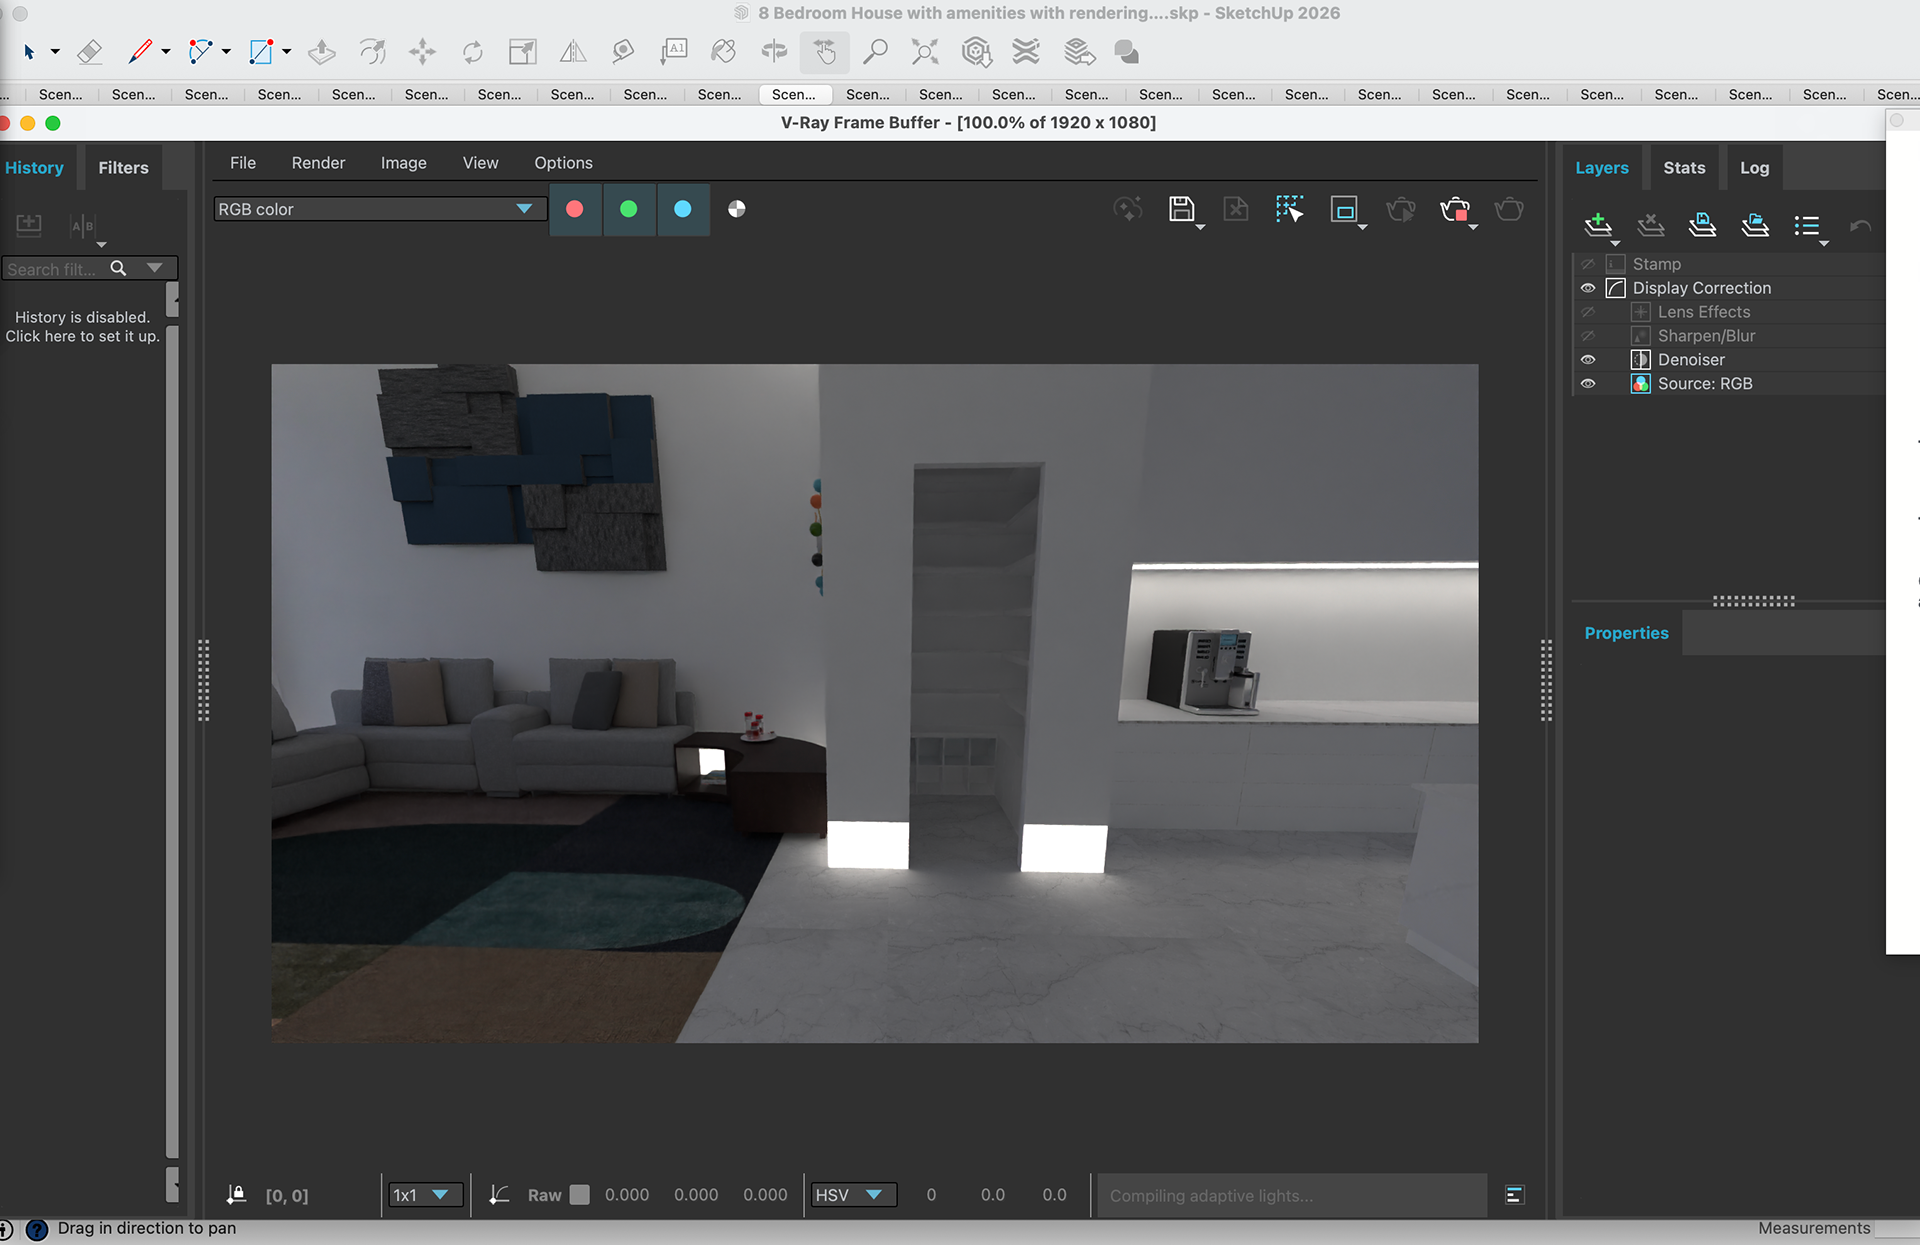1920x1245 pixels.
Task: Hide the Display Correction layer
Action: point(1587,288)
